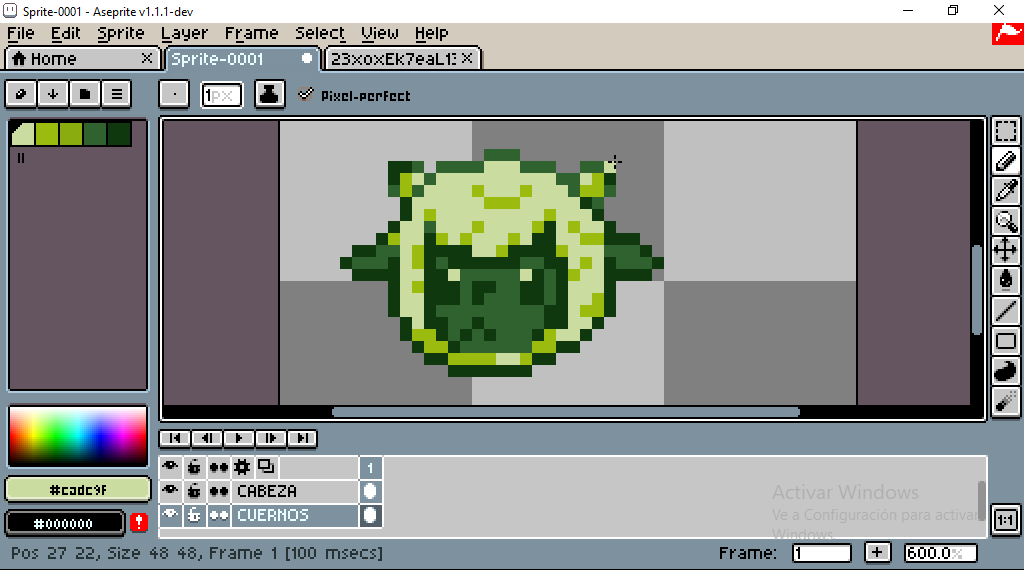
Task: Open the Sprite menu
Action: pyautogui.click(x=121, y=33)
